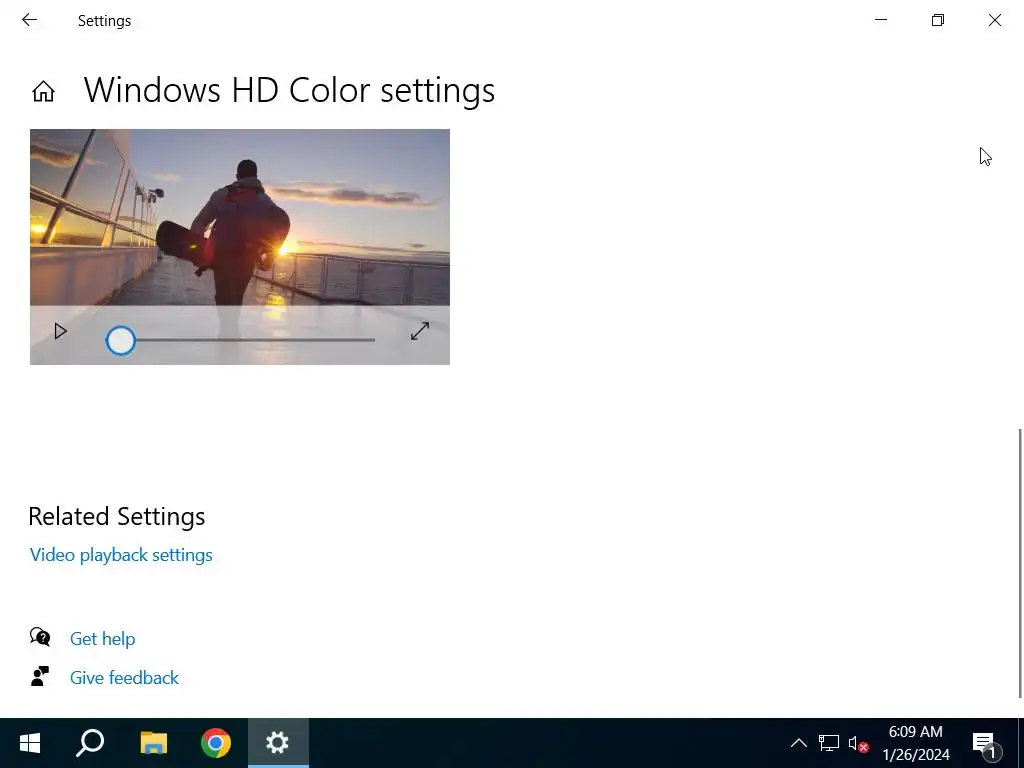Open taskbar Search magnifier
The width and height of the screenshot is (1024, 768).
pyautogui.click(x=90, y=743)
